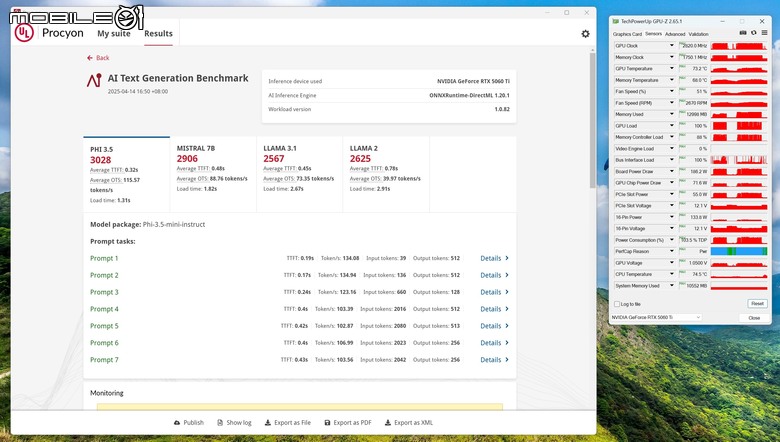The width and height of the screenshot is (780, 442).
Task: Click the GPU-Z title bar app icon
Action: (616, 21)
